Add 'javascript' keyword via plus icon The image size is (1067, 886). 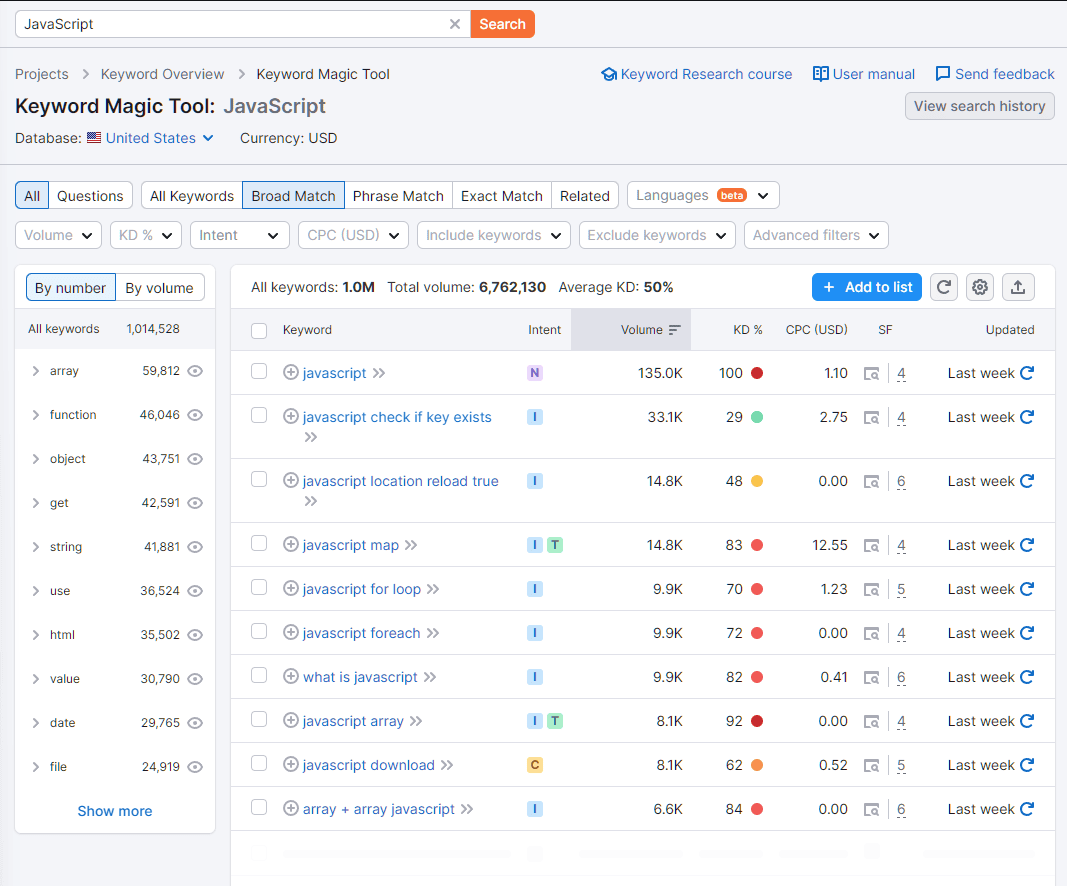click(x=291, y=372)
